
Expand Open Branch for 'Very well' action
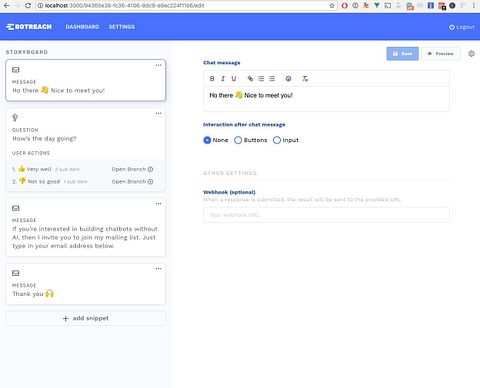point(132,169)
